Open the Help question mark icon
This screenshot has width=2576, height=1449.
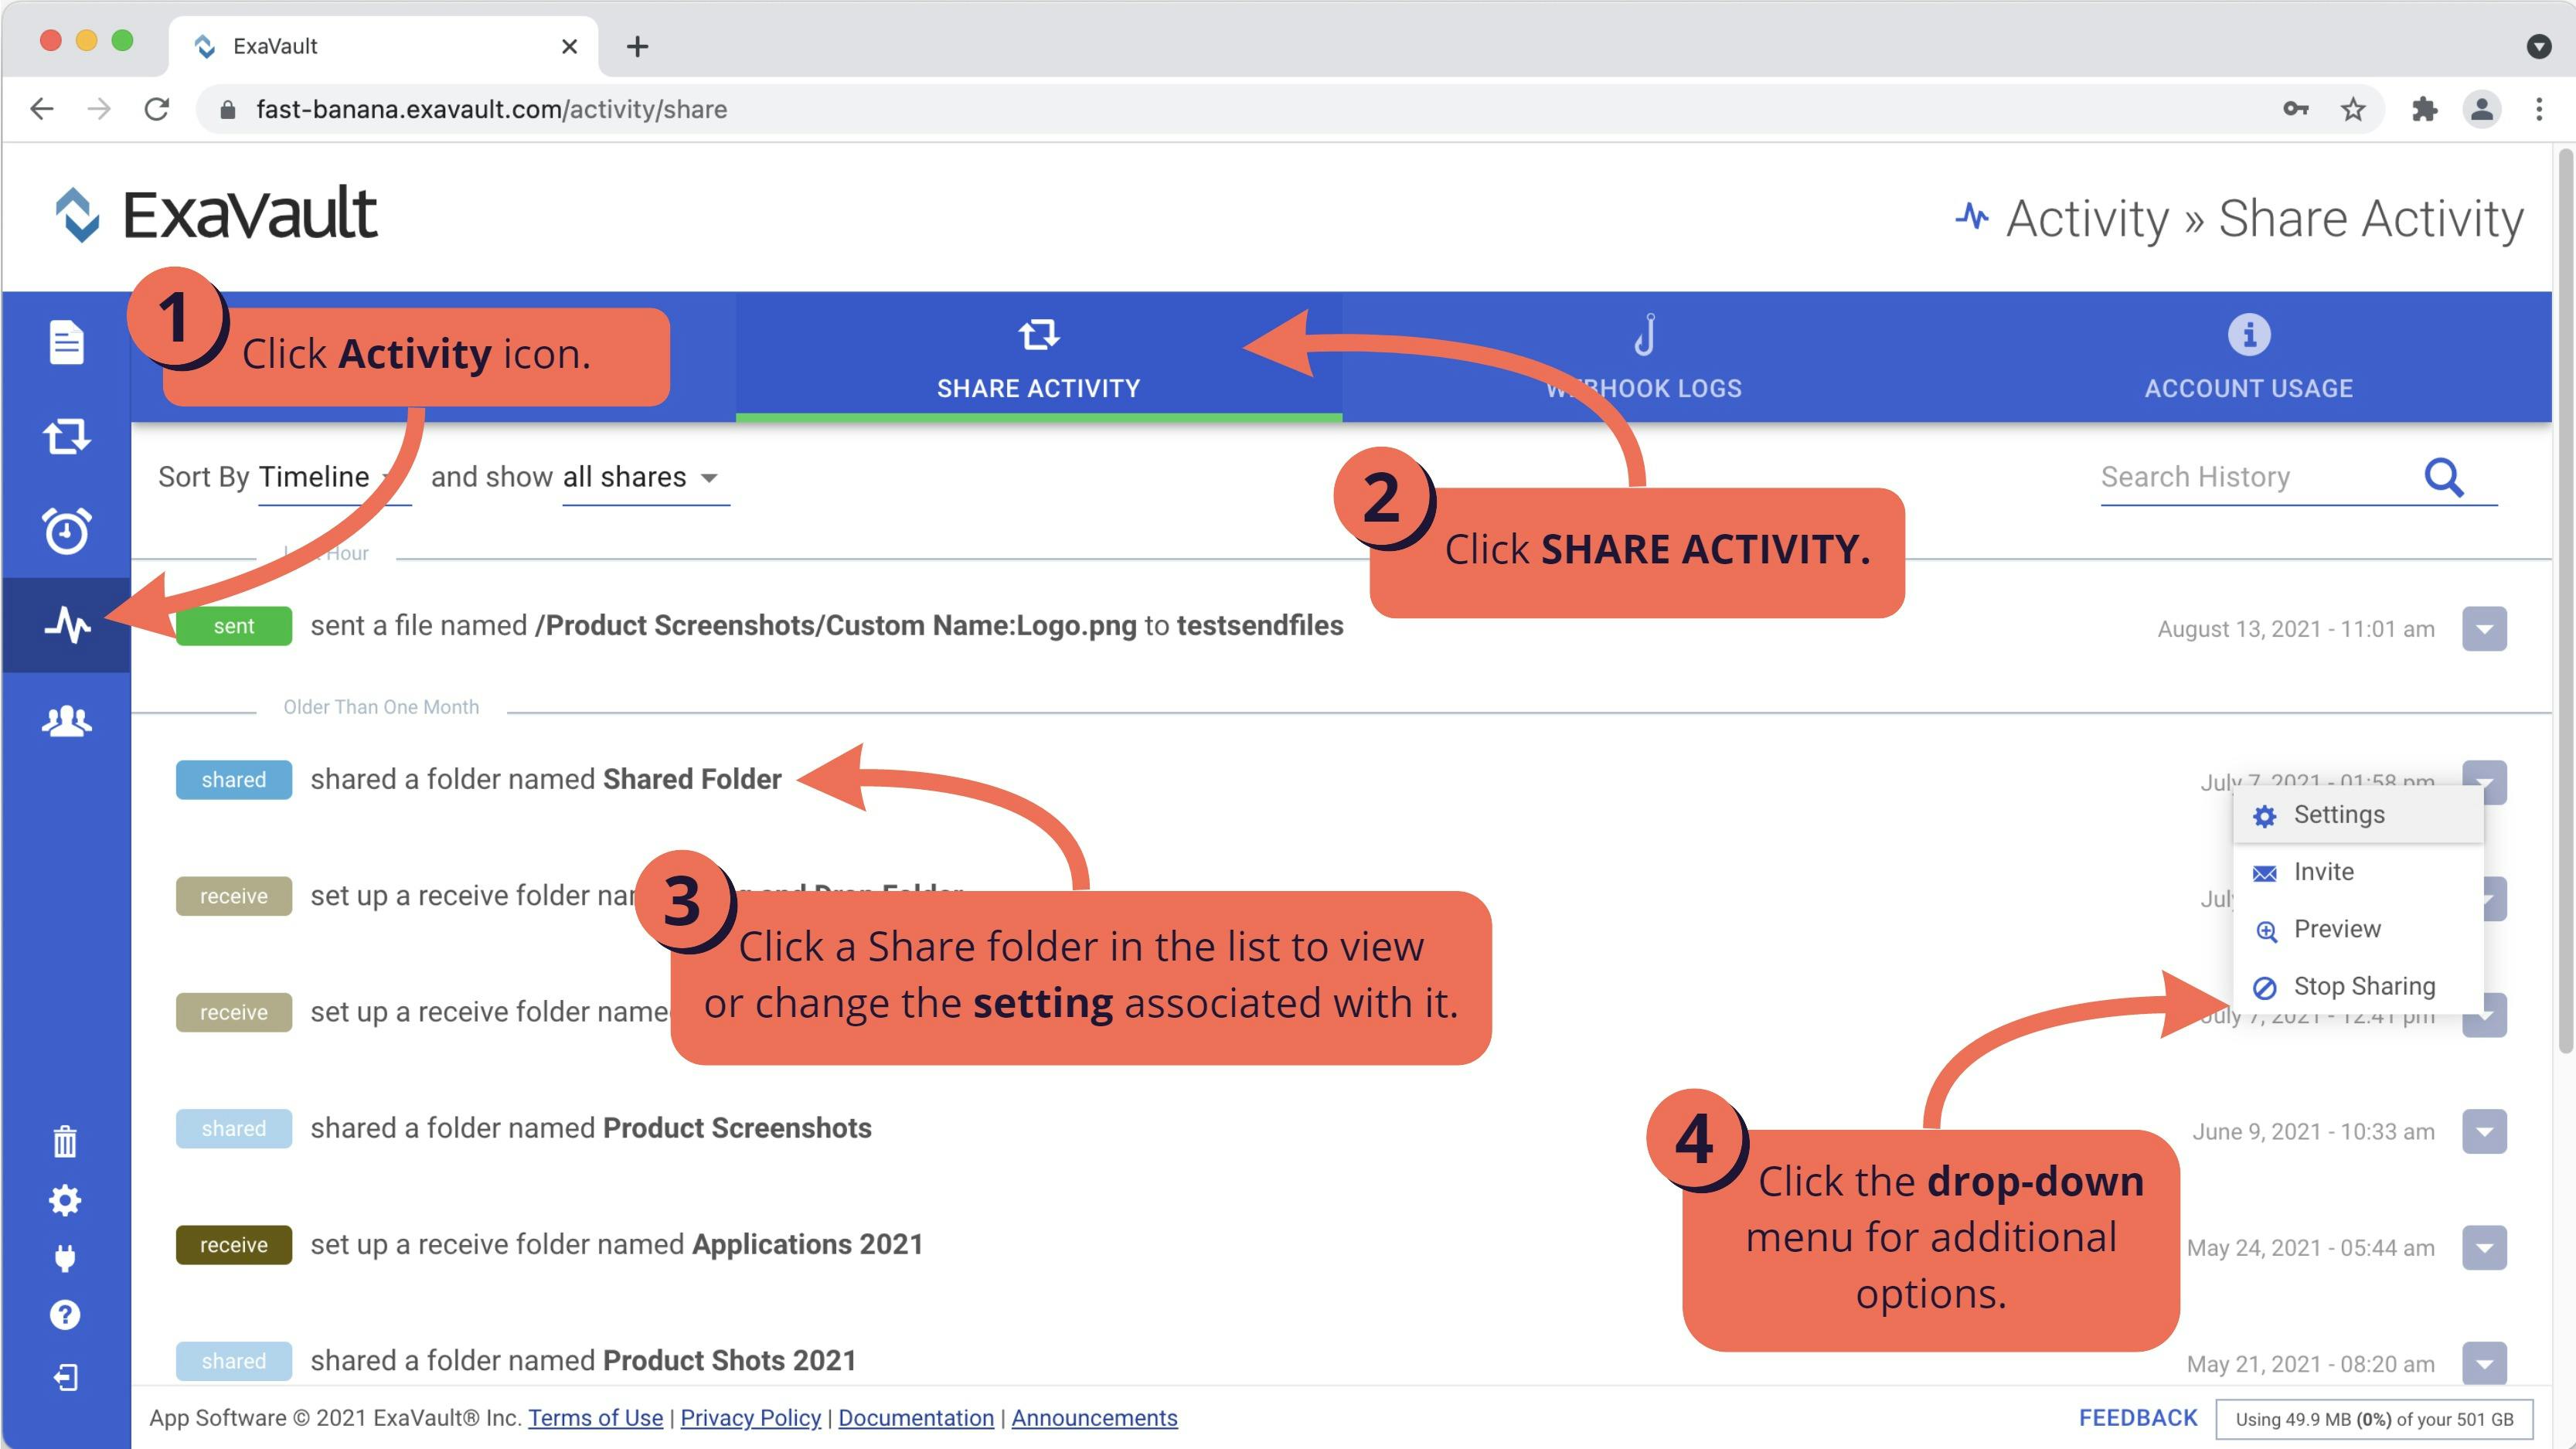tap(65, 1315)
